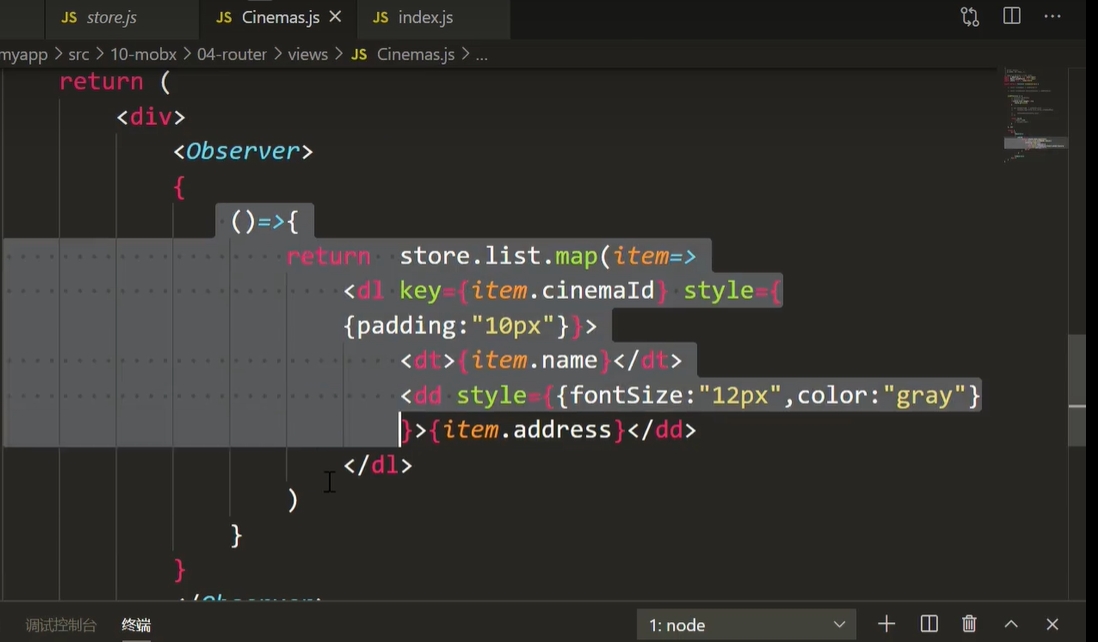Close the Cinemas.js tab
The width and height of the screenshot is (1098, 642).
(x=335, y=17)
